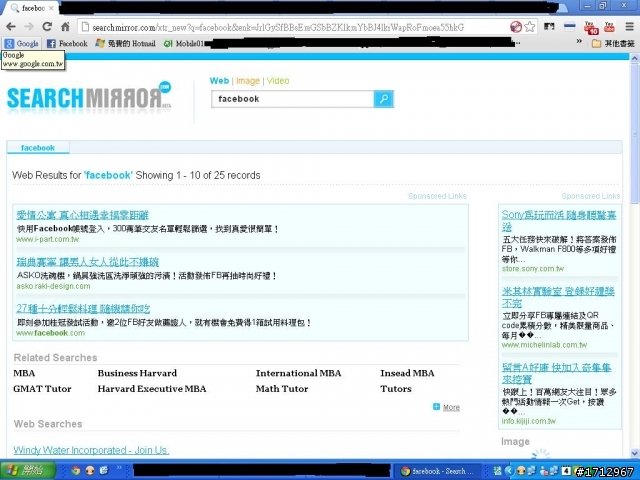The height and width of the screenshot is (480, 640).
Task: Open the ASKO sponsored result title
Action: pyautogui.click(x=87, y=262)
